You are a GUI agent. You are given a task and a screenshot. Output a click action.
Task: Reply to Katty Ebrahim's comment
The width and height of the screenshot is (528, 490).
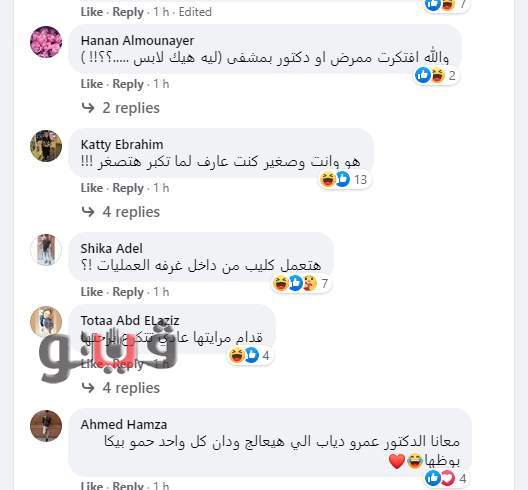coord(128,188)
